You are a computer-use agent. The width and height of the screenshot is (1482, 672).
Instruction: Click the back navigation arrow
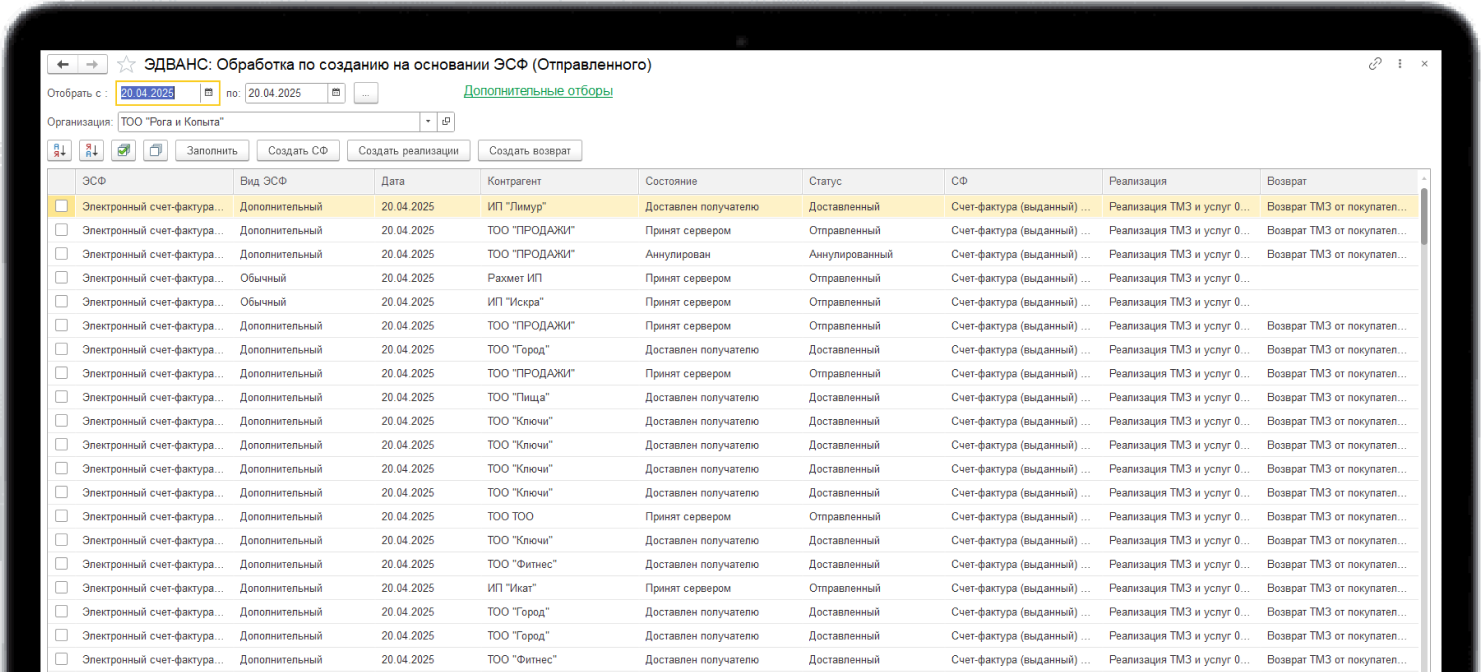63,65
